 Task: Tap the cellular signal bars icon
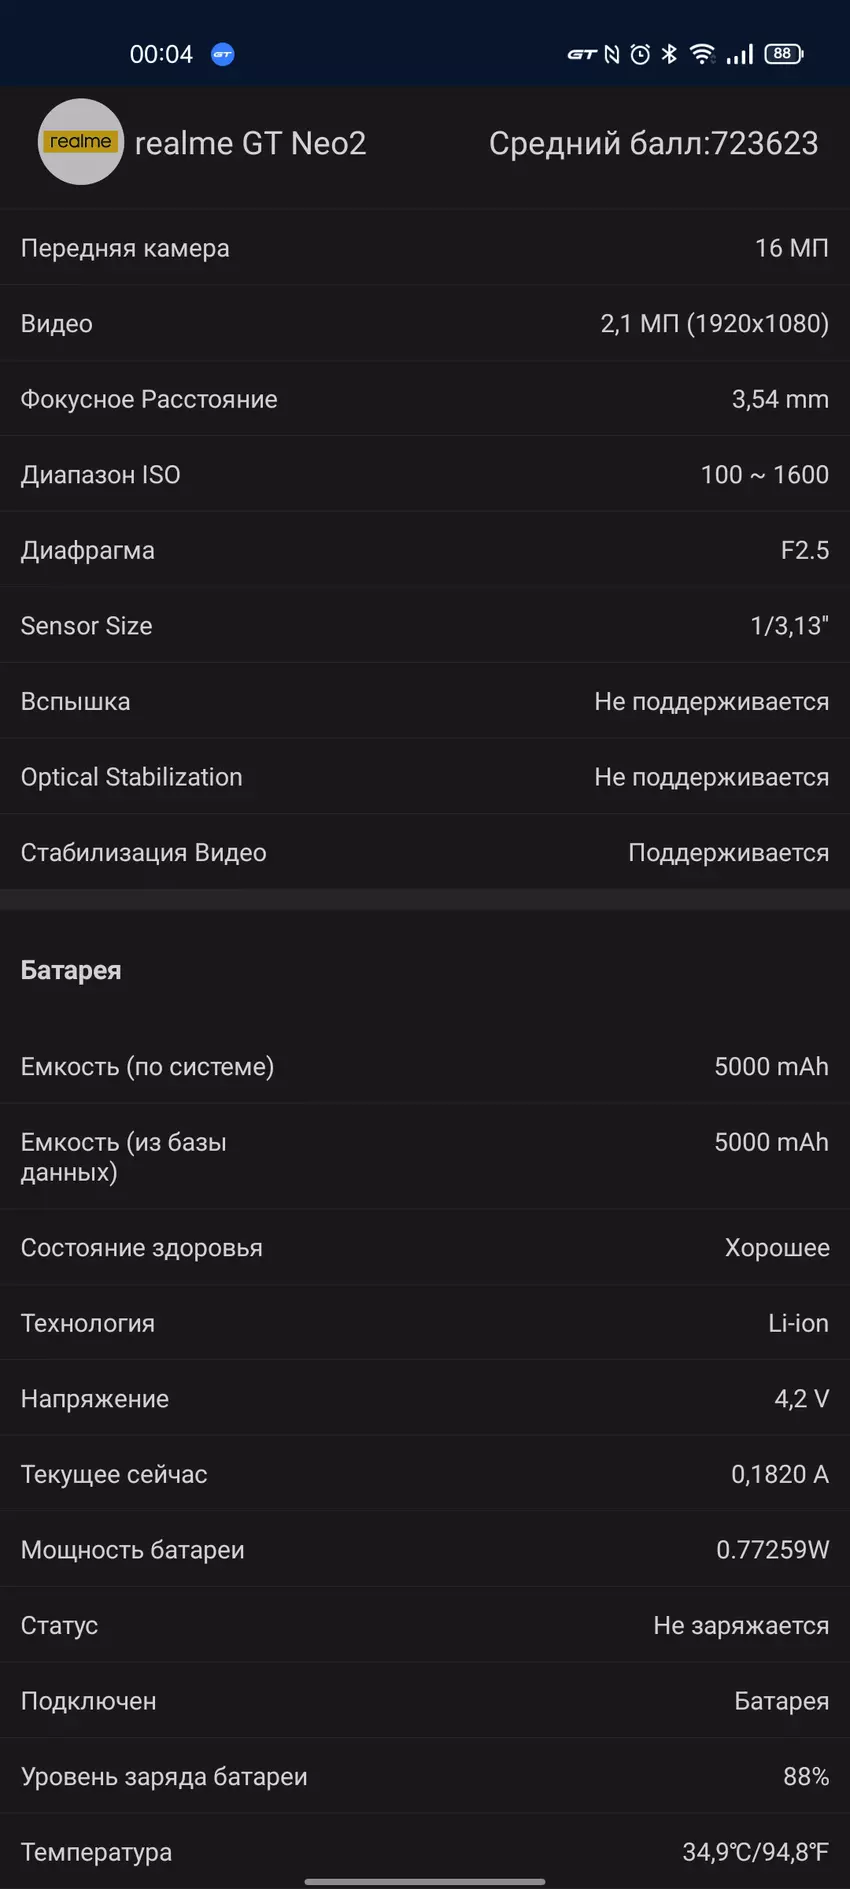(740, 54)
